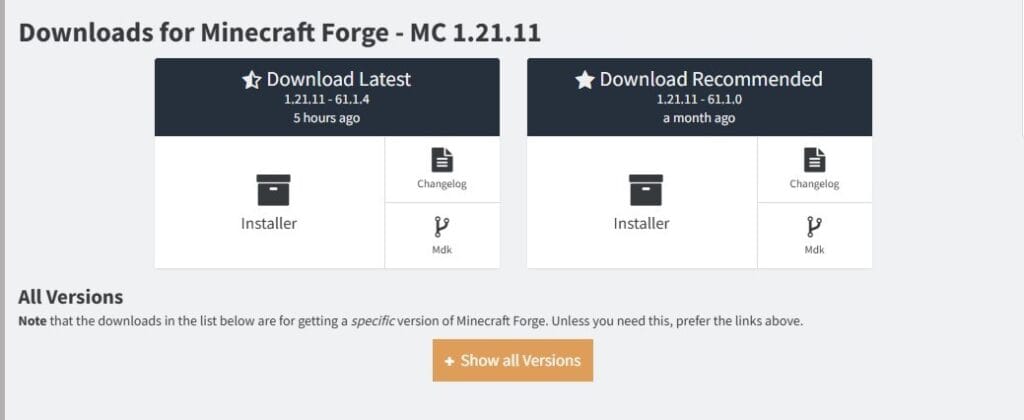Viewport: 1024px width, 420px height.
Task: Expand the list with Show all Versions text
Action: coord(520,360)
